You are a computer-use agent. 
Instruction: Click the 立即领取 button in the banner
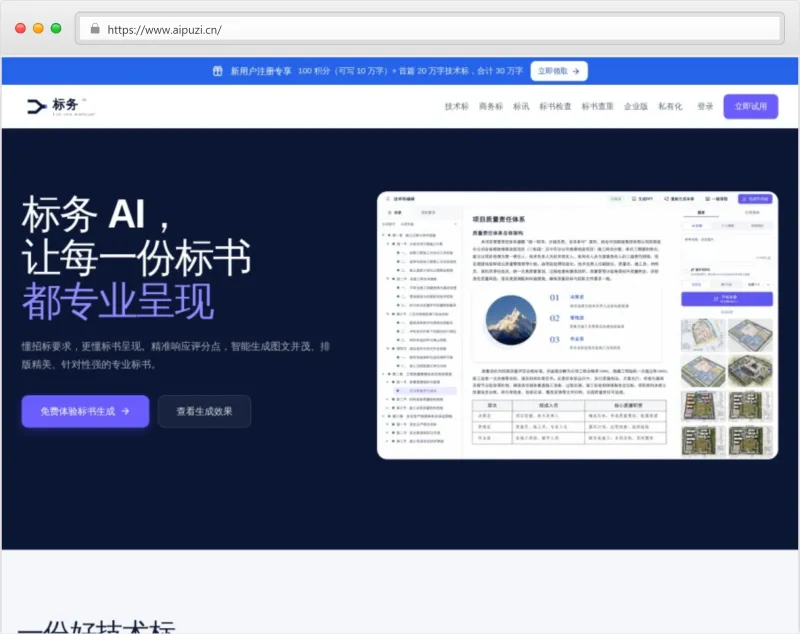tap(559, 71)
